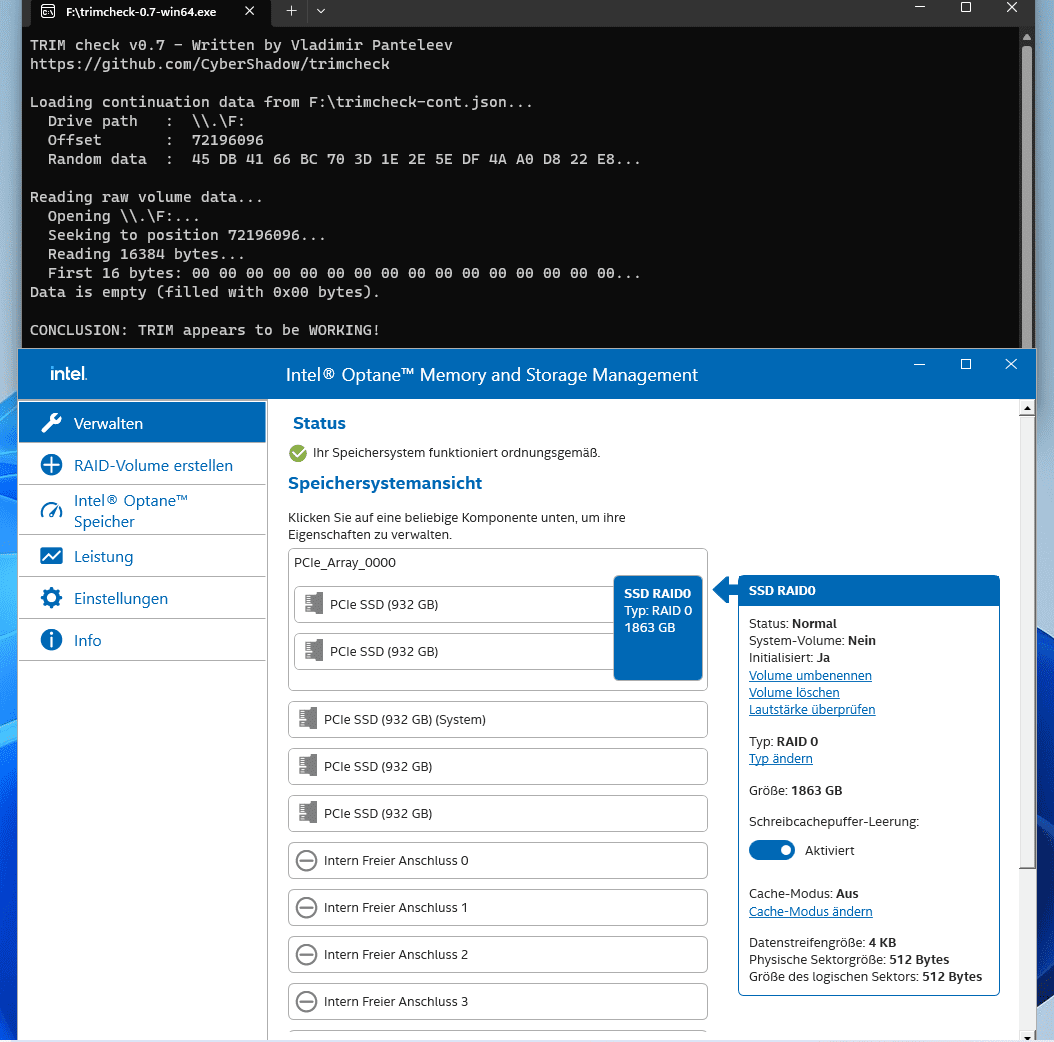
Task: Click the Intel window scrollbar up arrow
Action: click(x=1026, y=408)
